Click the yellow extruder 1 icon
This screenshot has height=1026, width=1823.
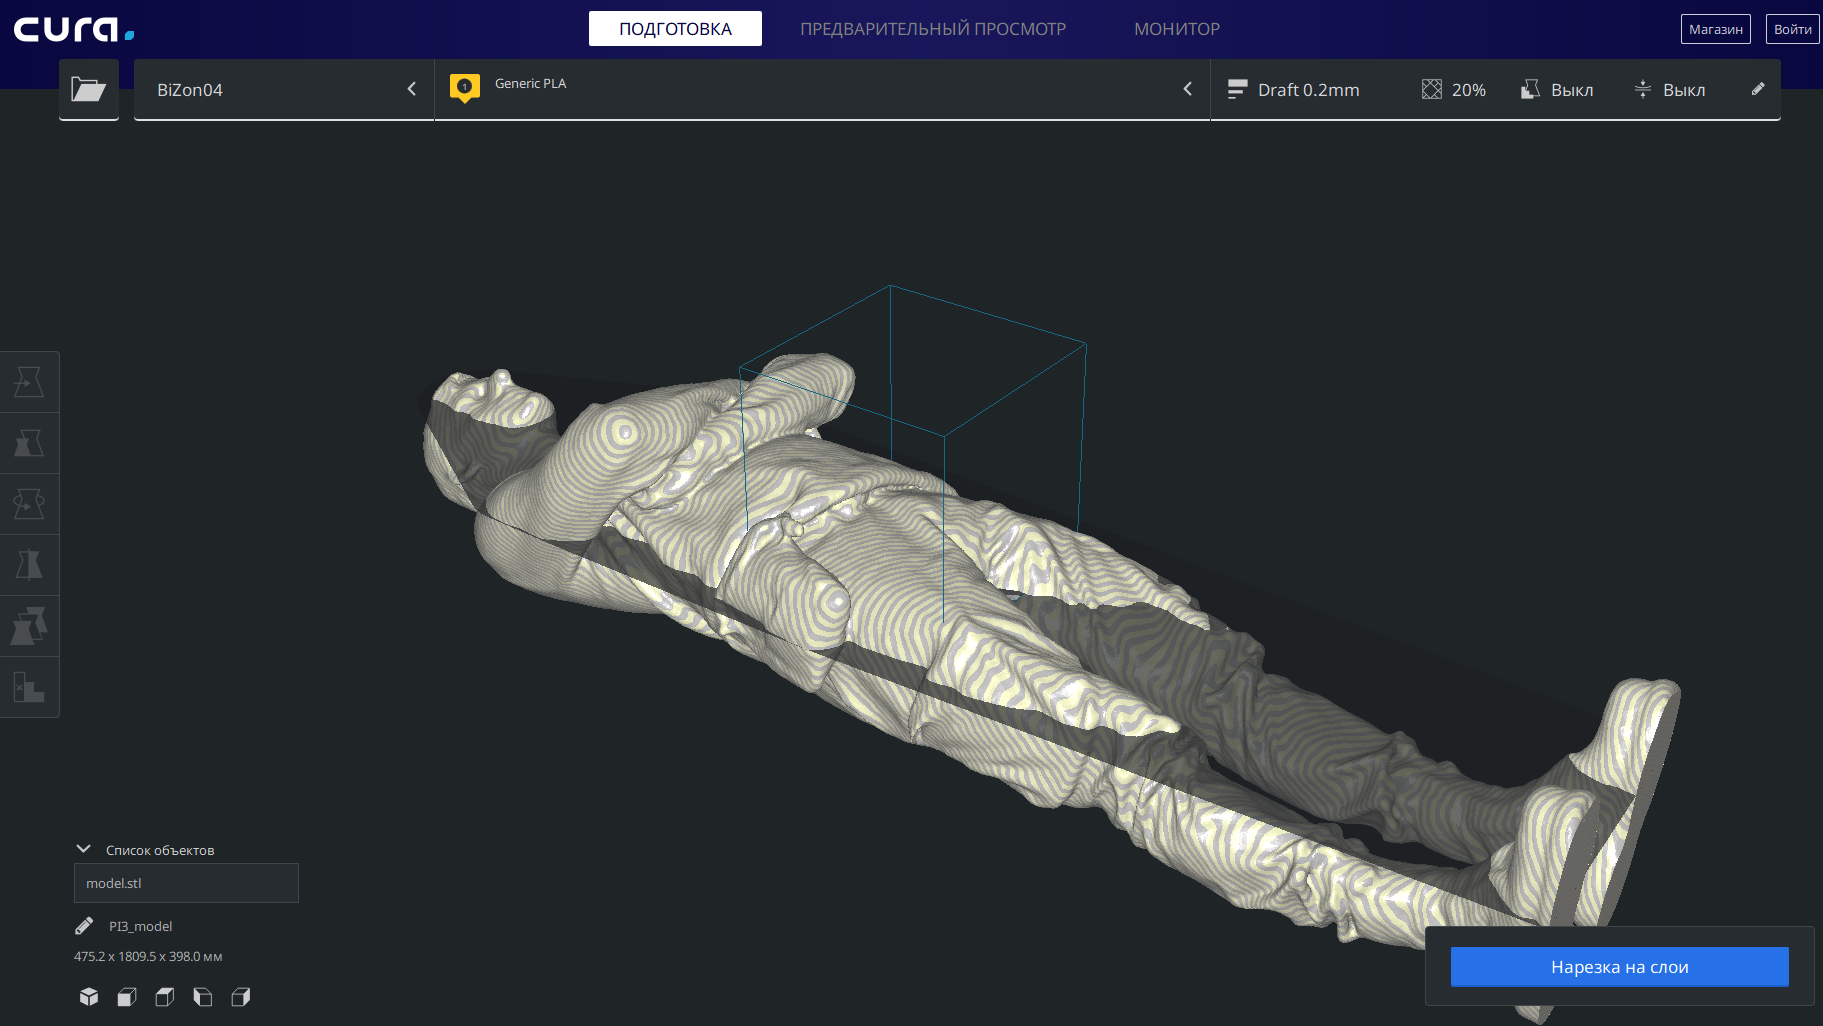click(465, 88)
